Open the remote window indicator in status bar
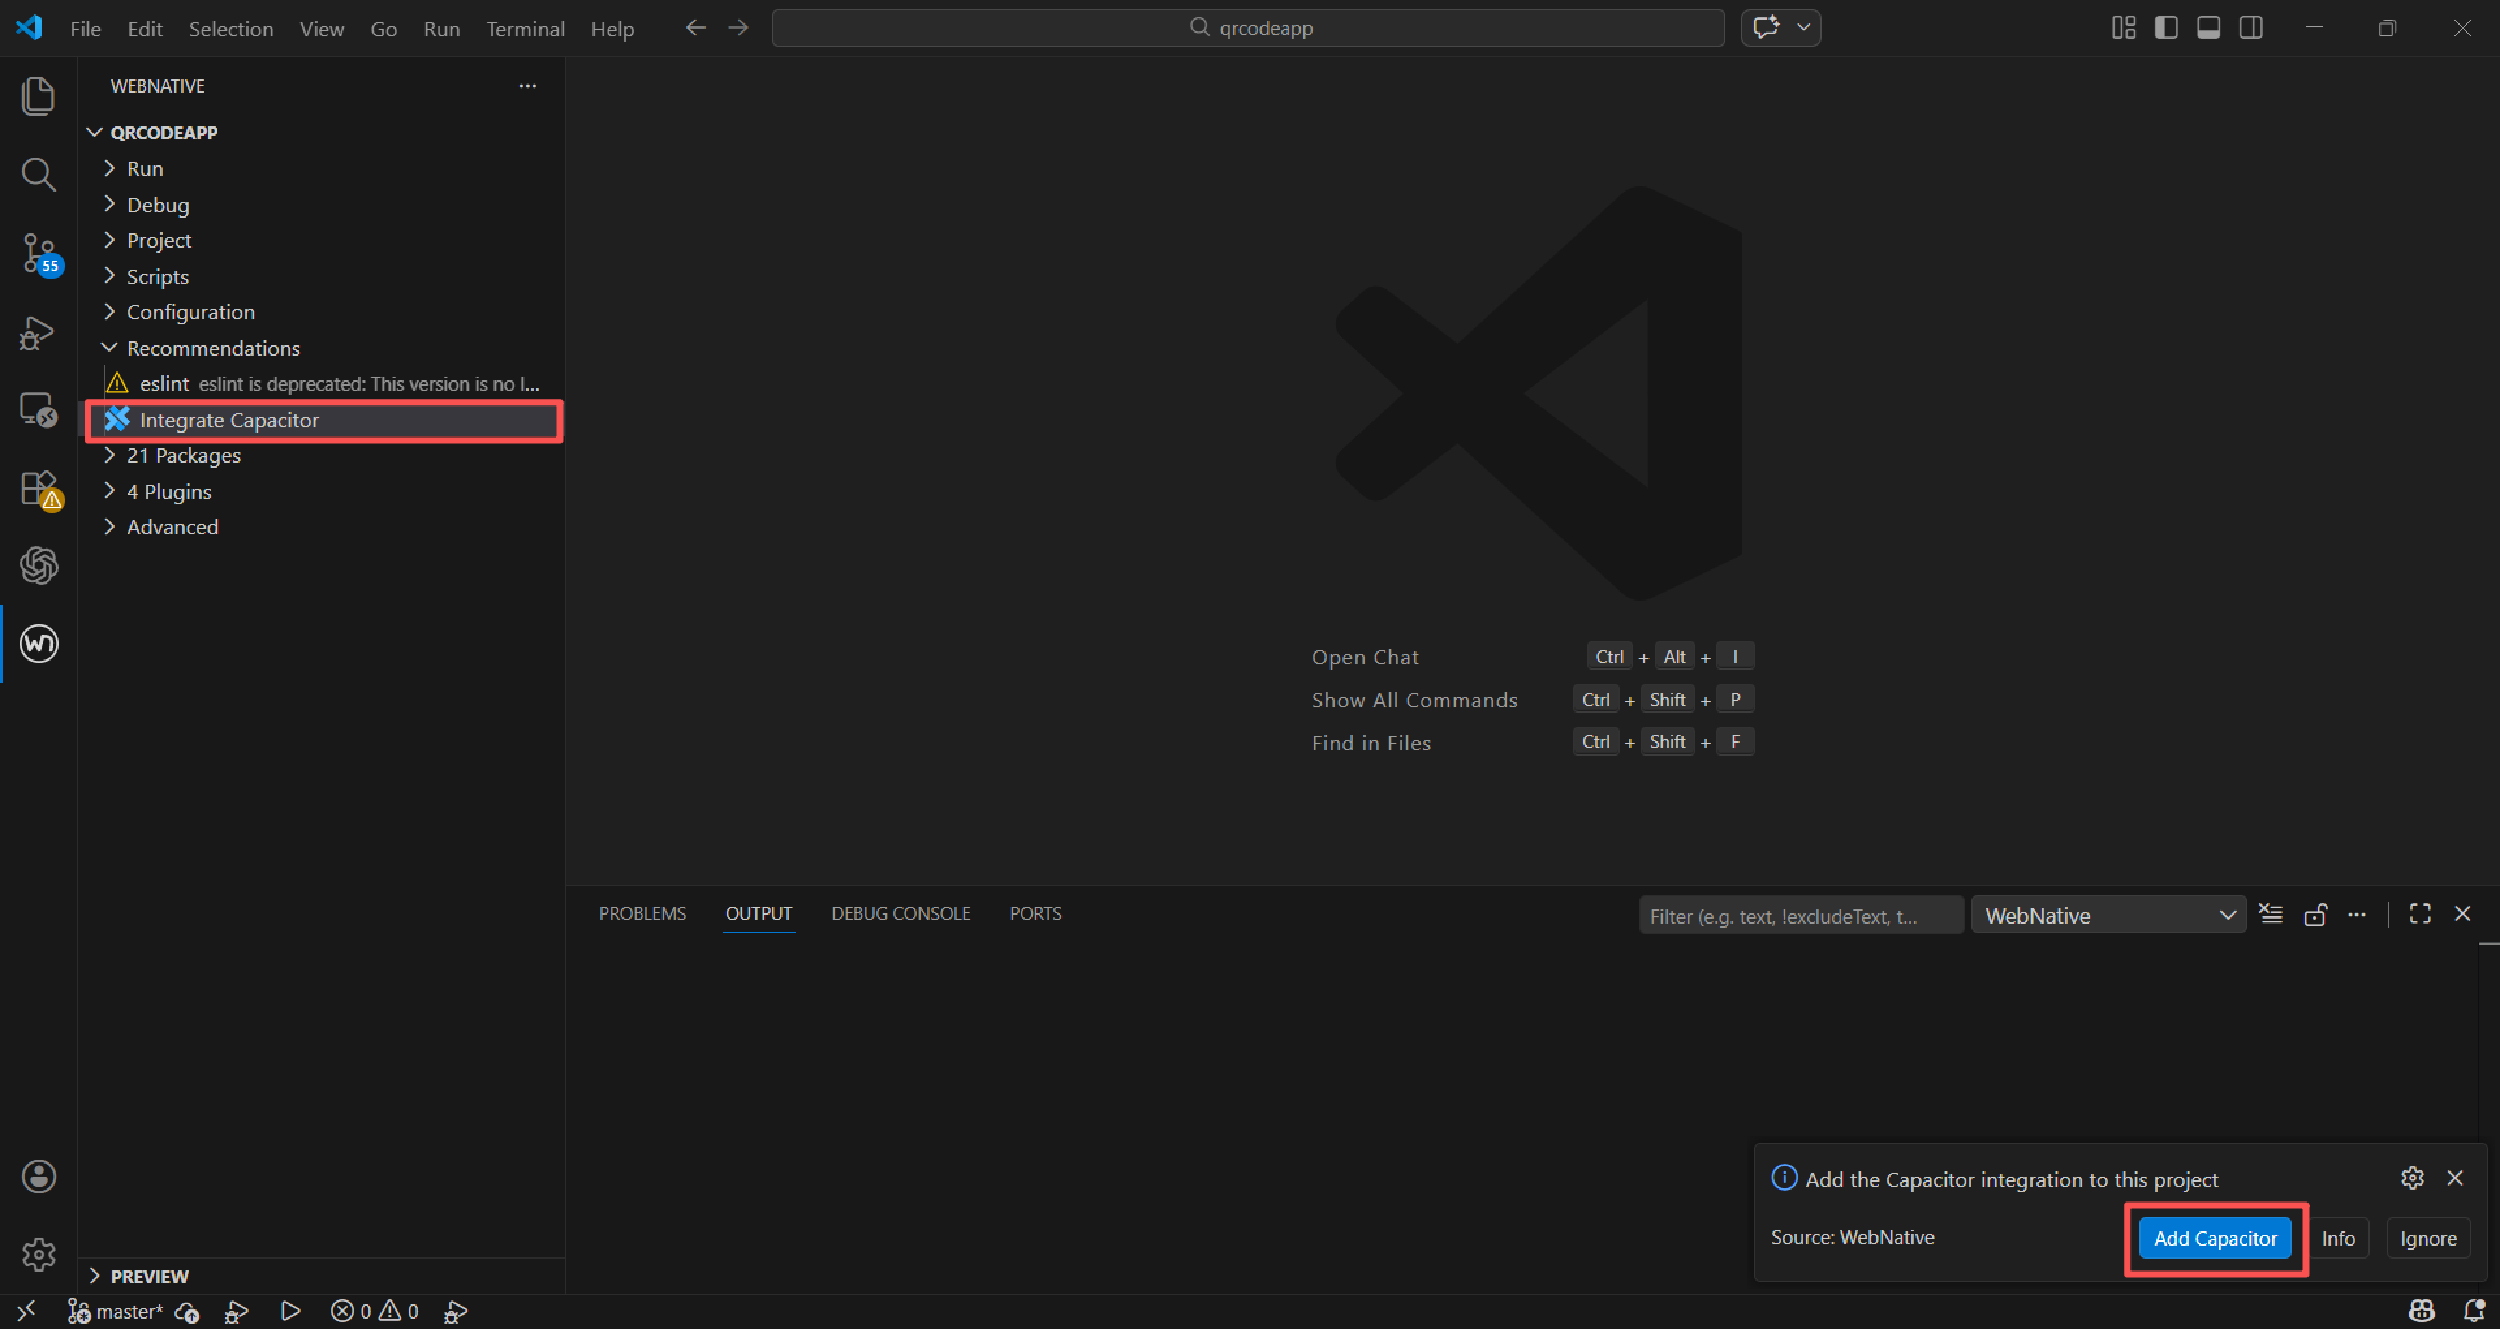Screen dimensions: 2500x1329 27,1311
